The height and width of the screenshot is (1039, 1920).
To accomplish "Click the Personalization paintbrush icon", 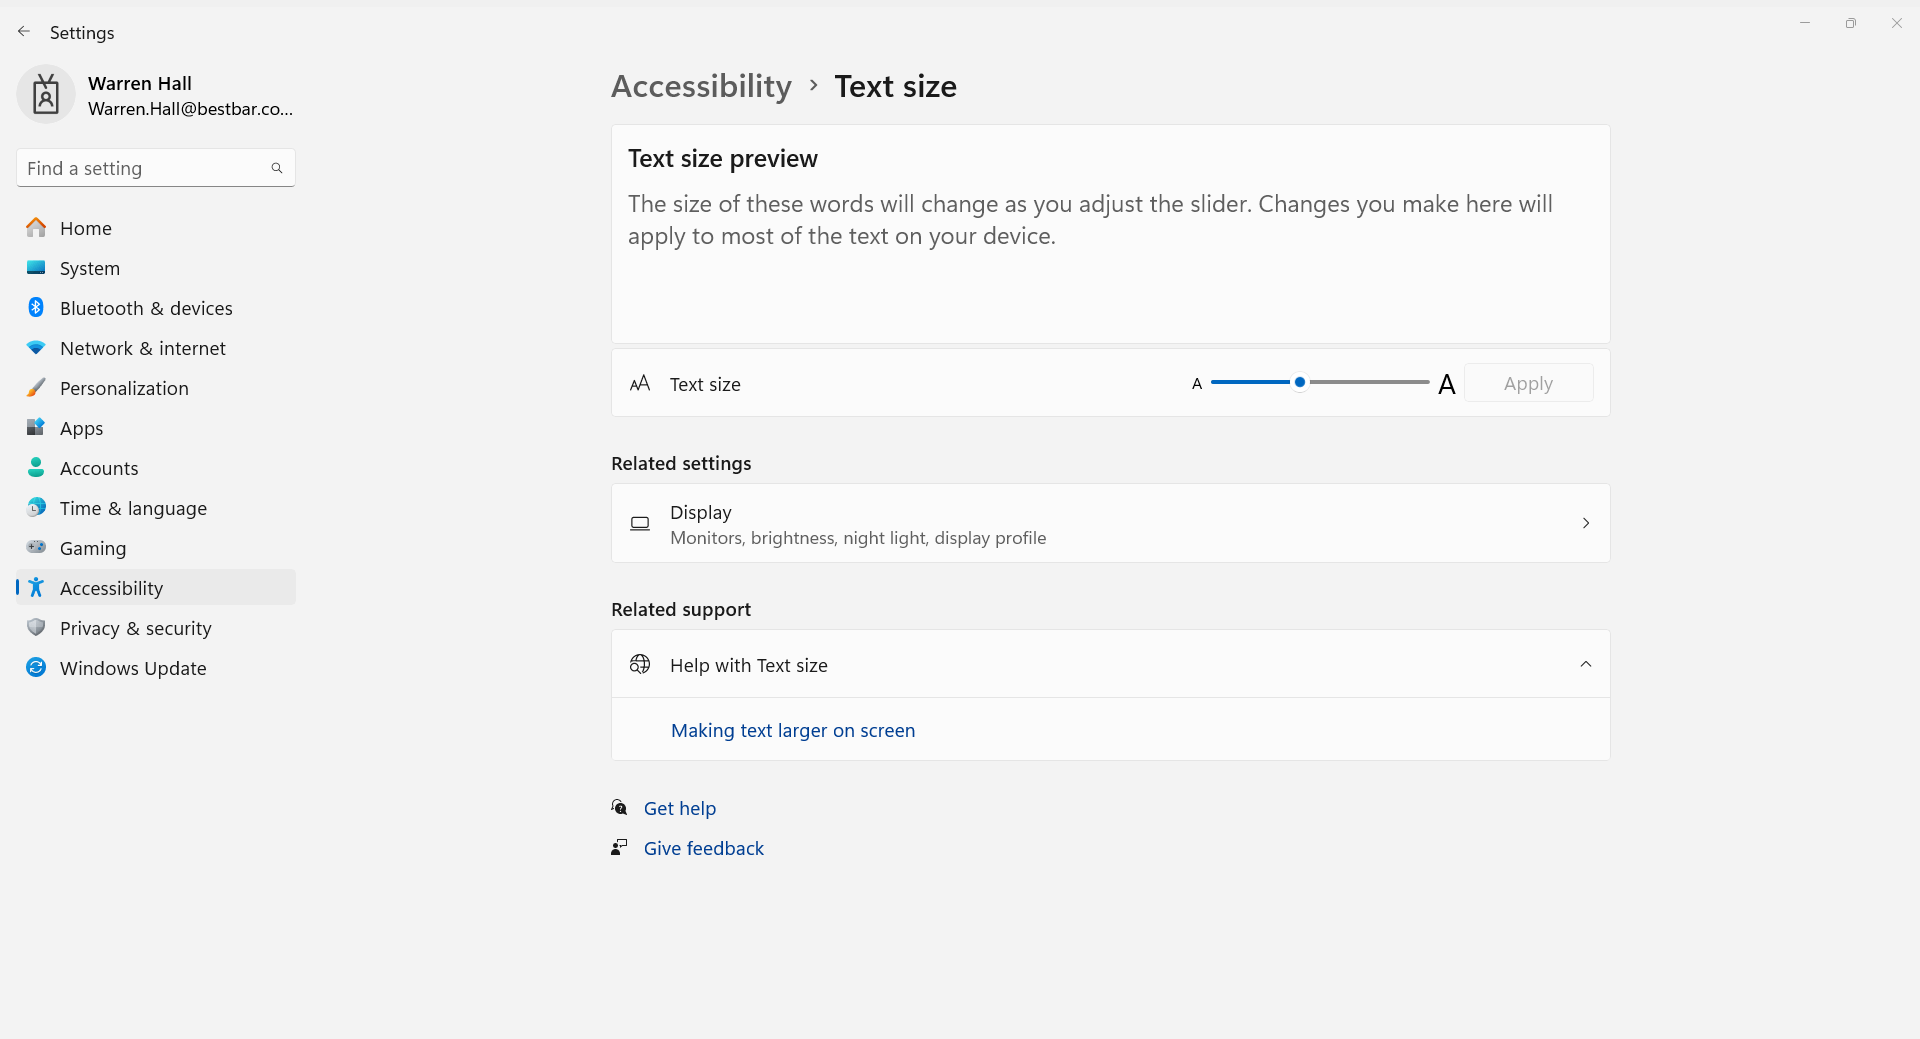I will [36, 388].
